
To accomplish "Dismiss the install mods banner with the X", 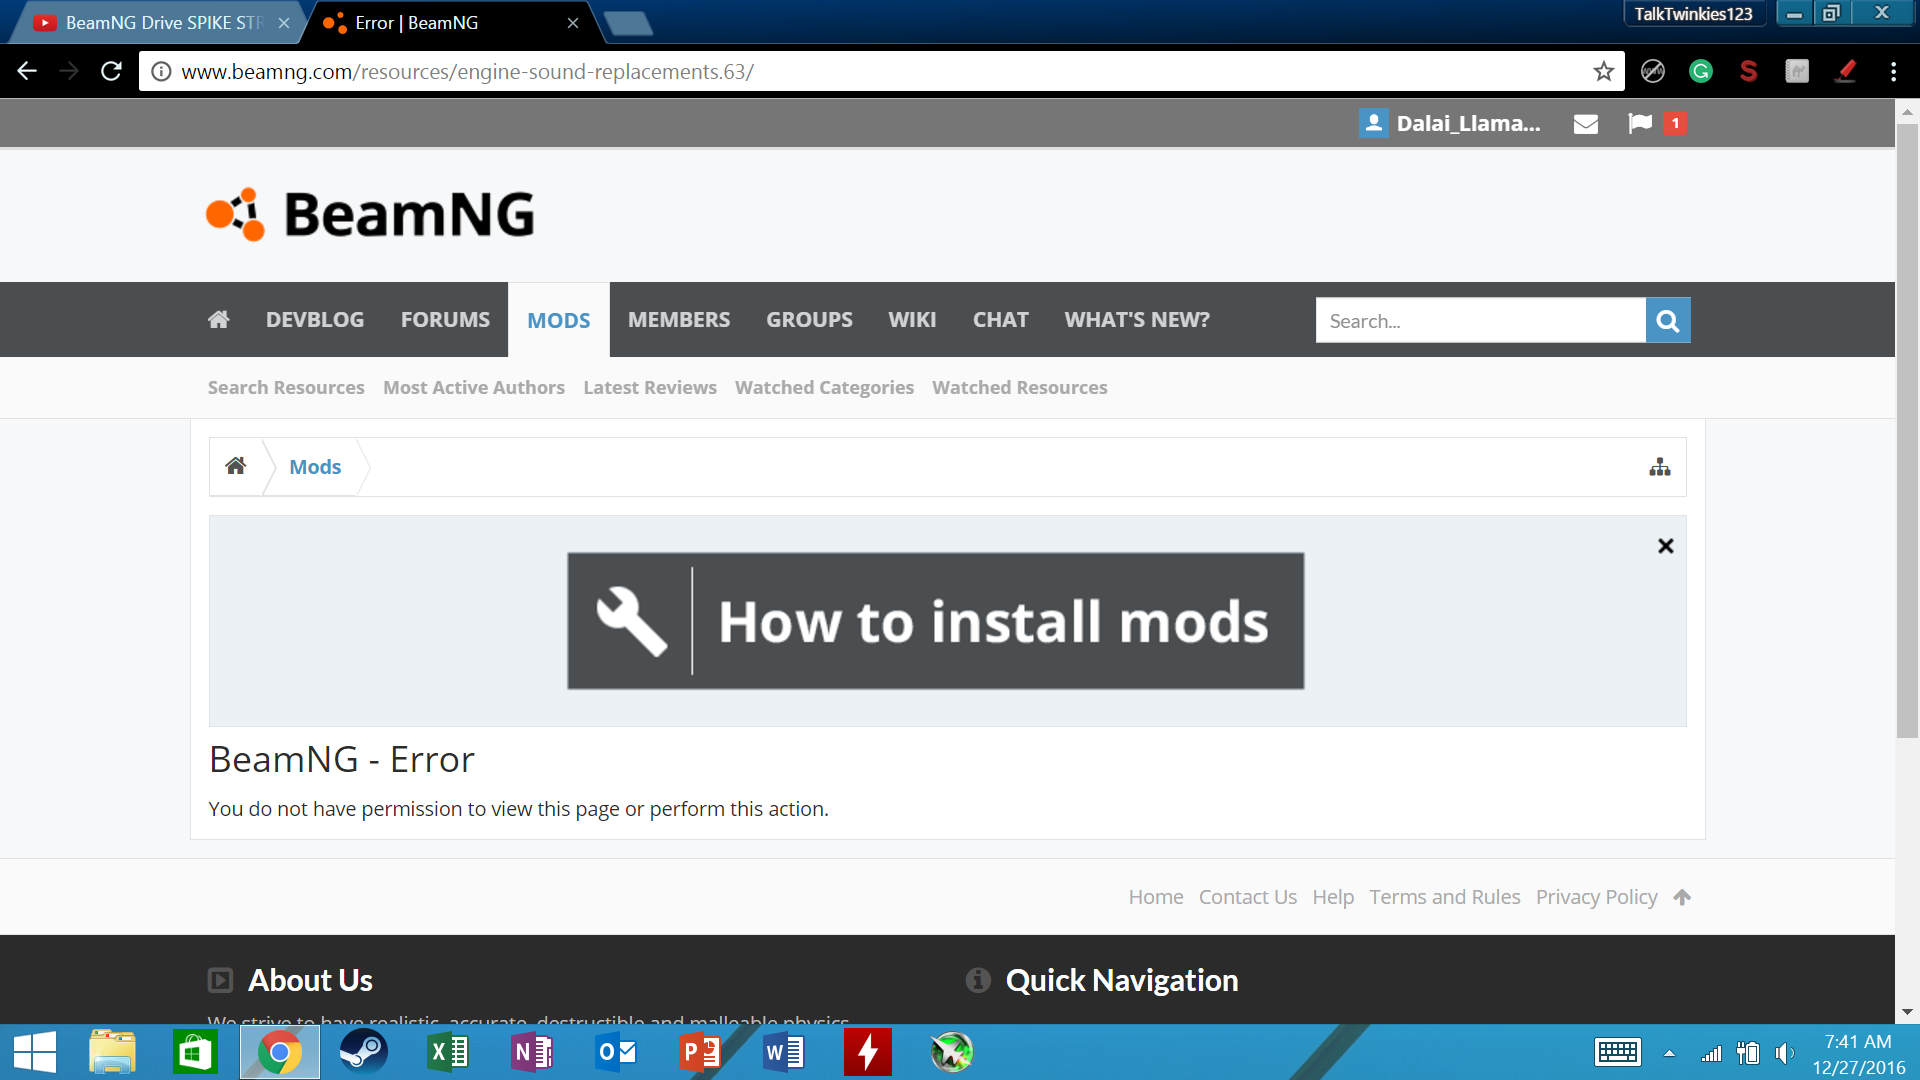I will 1665,546.
